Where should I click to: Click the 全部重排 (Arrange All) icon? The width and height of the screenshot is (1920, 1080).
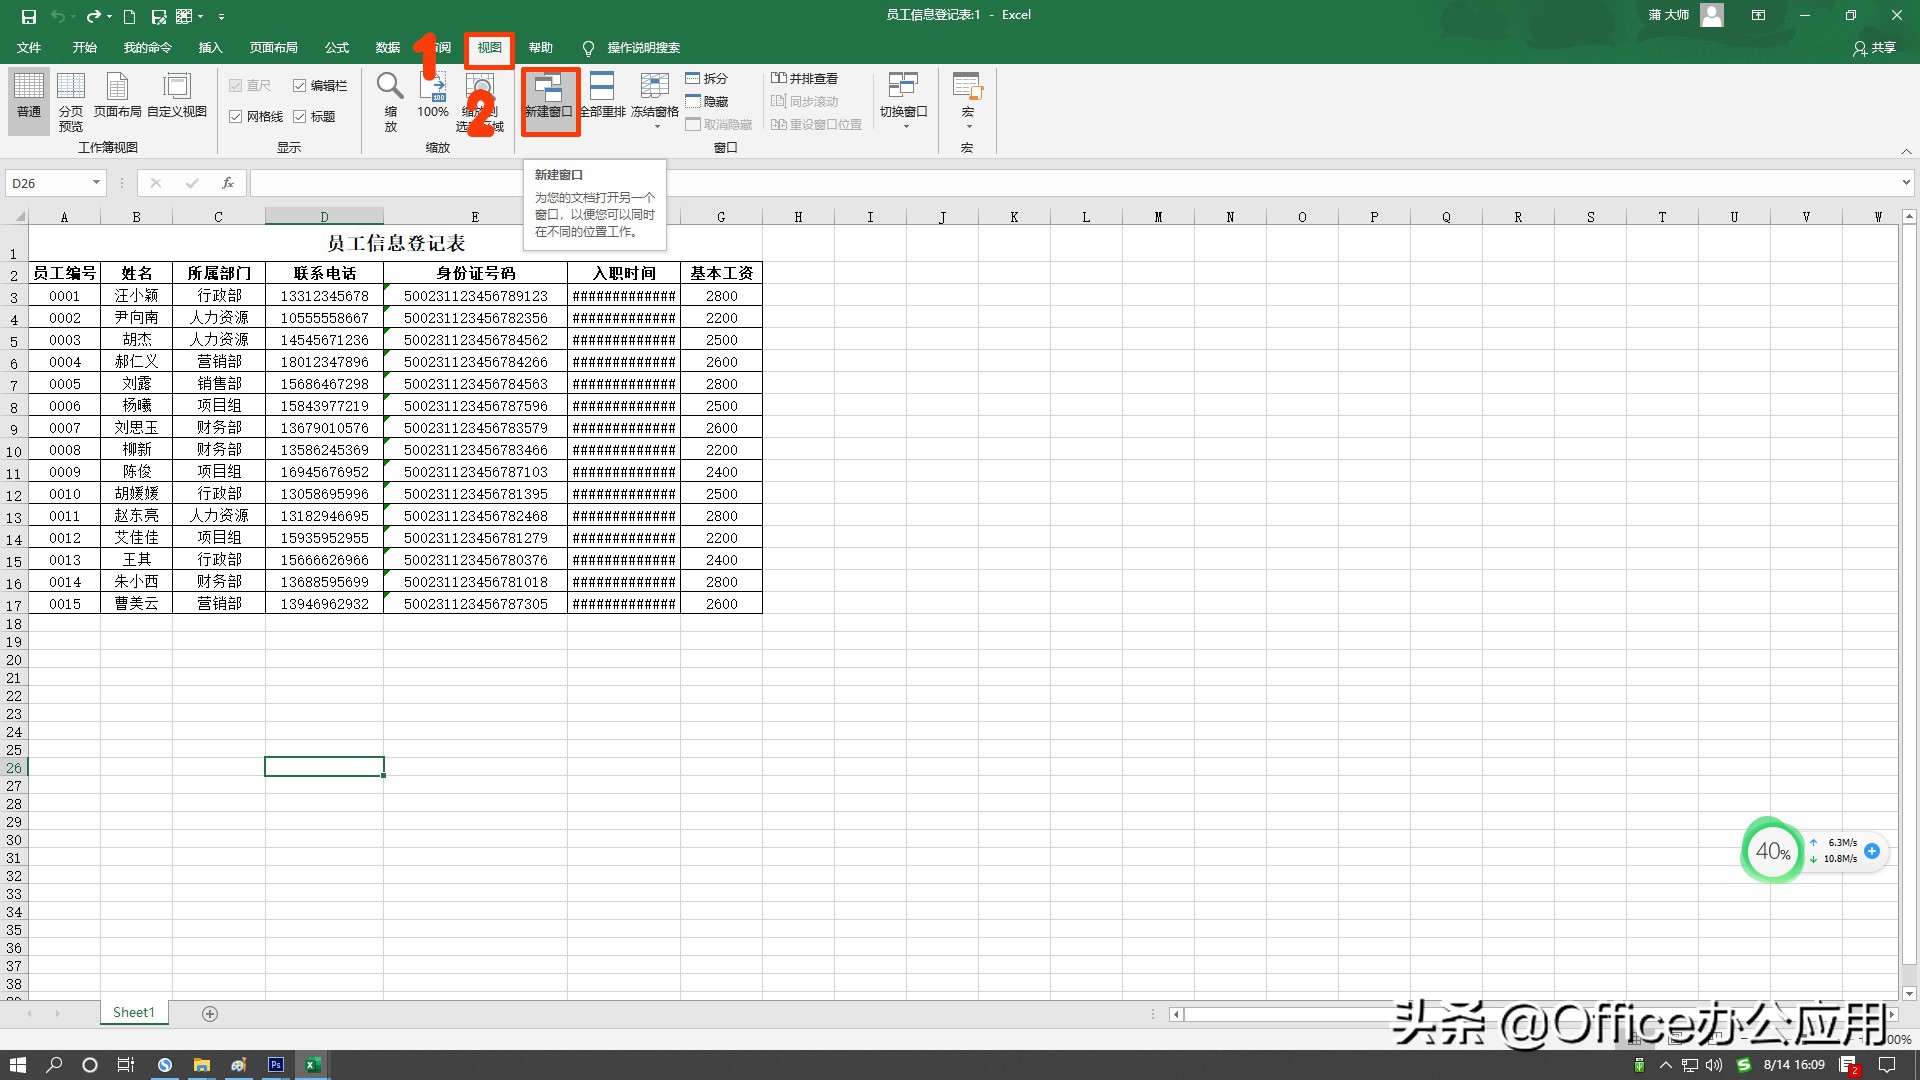click(x=602, y=88)
